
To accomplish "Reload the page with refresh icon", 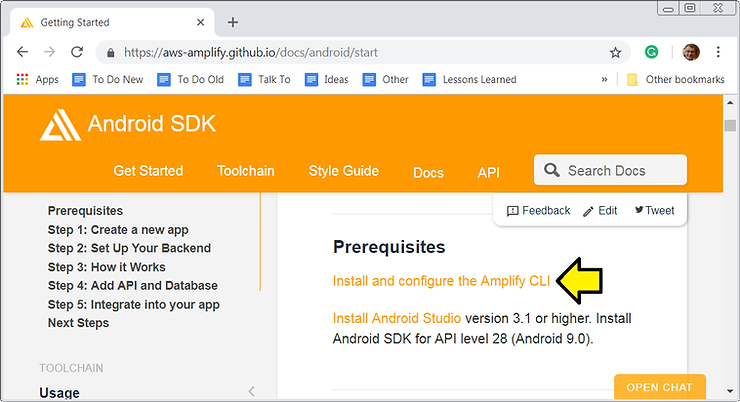I will [x=77, y=52].
